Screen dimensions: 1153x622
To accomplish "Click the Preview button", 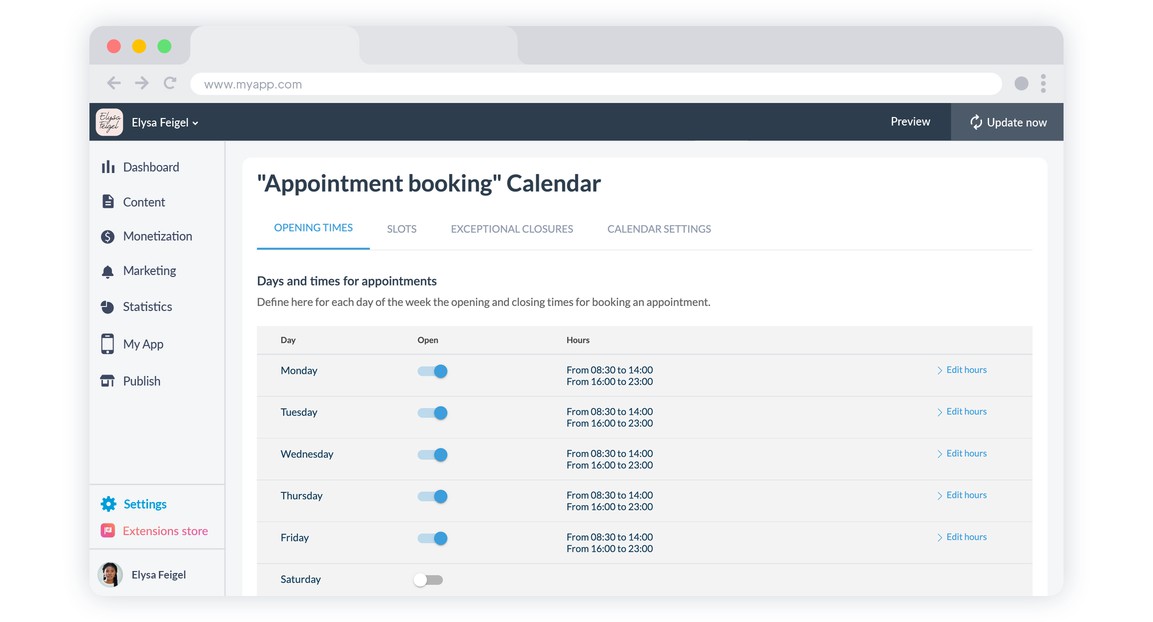I will click(910, 122).
